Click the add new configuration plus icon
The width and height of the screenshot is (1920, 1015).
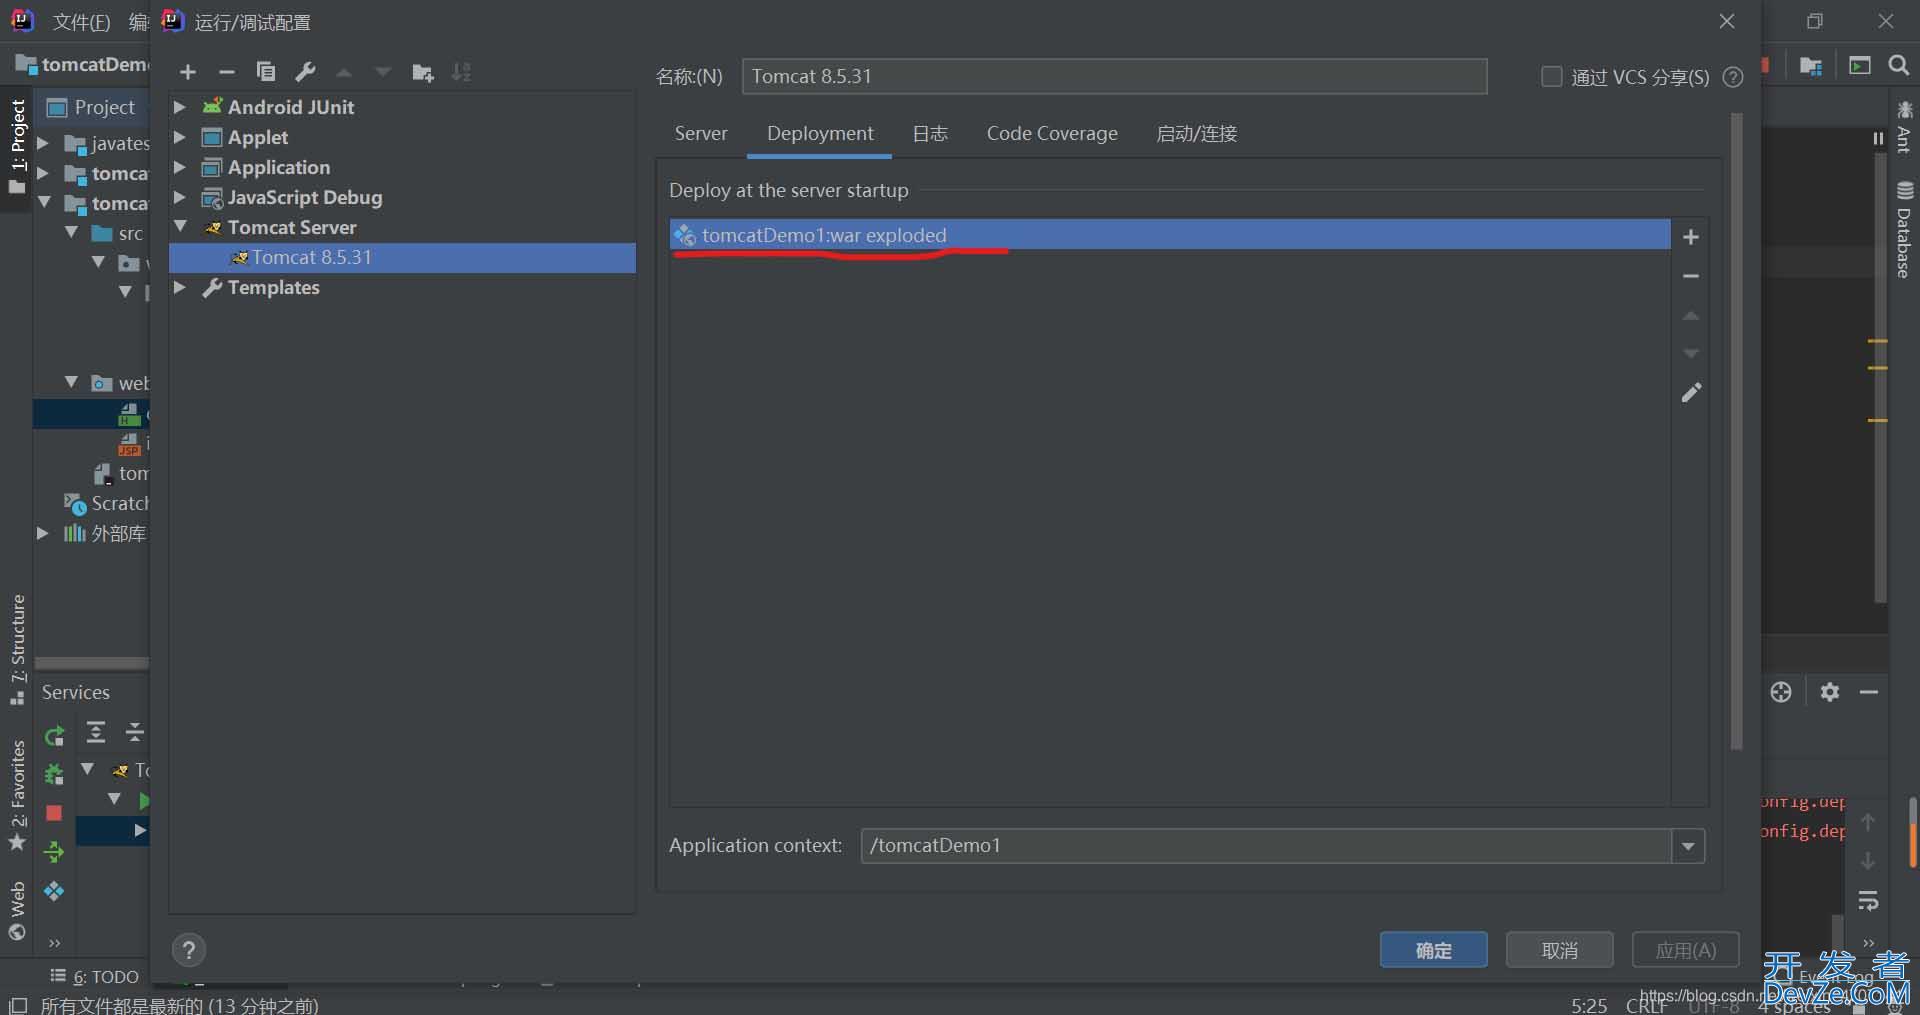click(188, 72)
